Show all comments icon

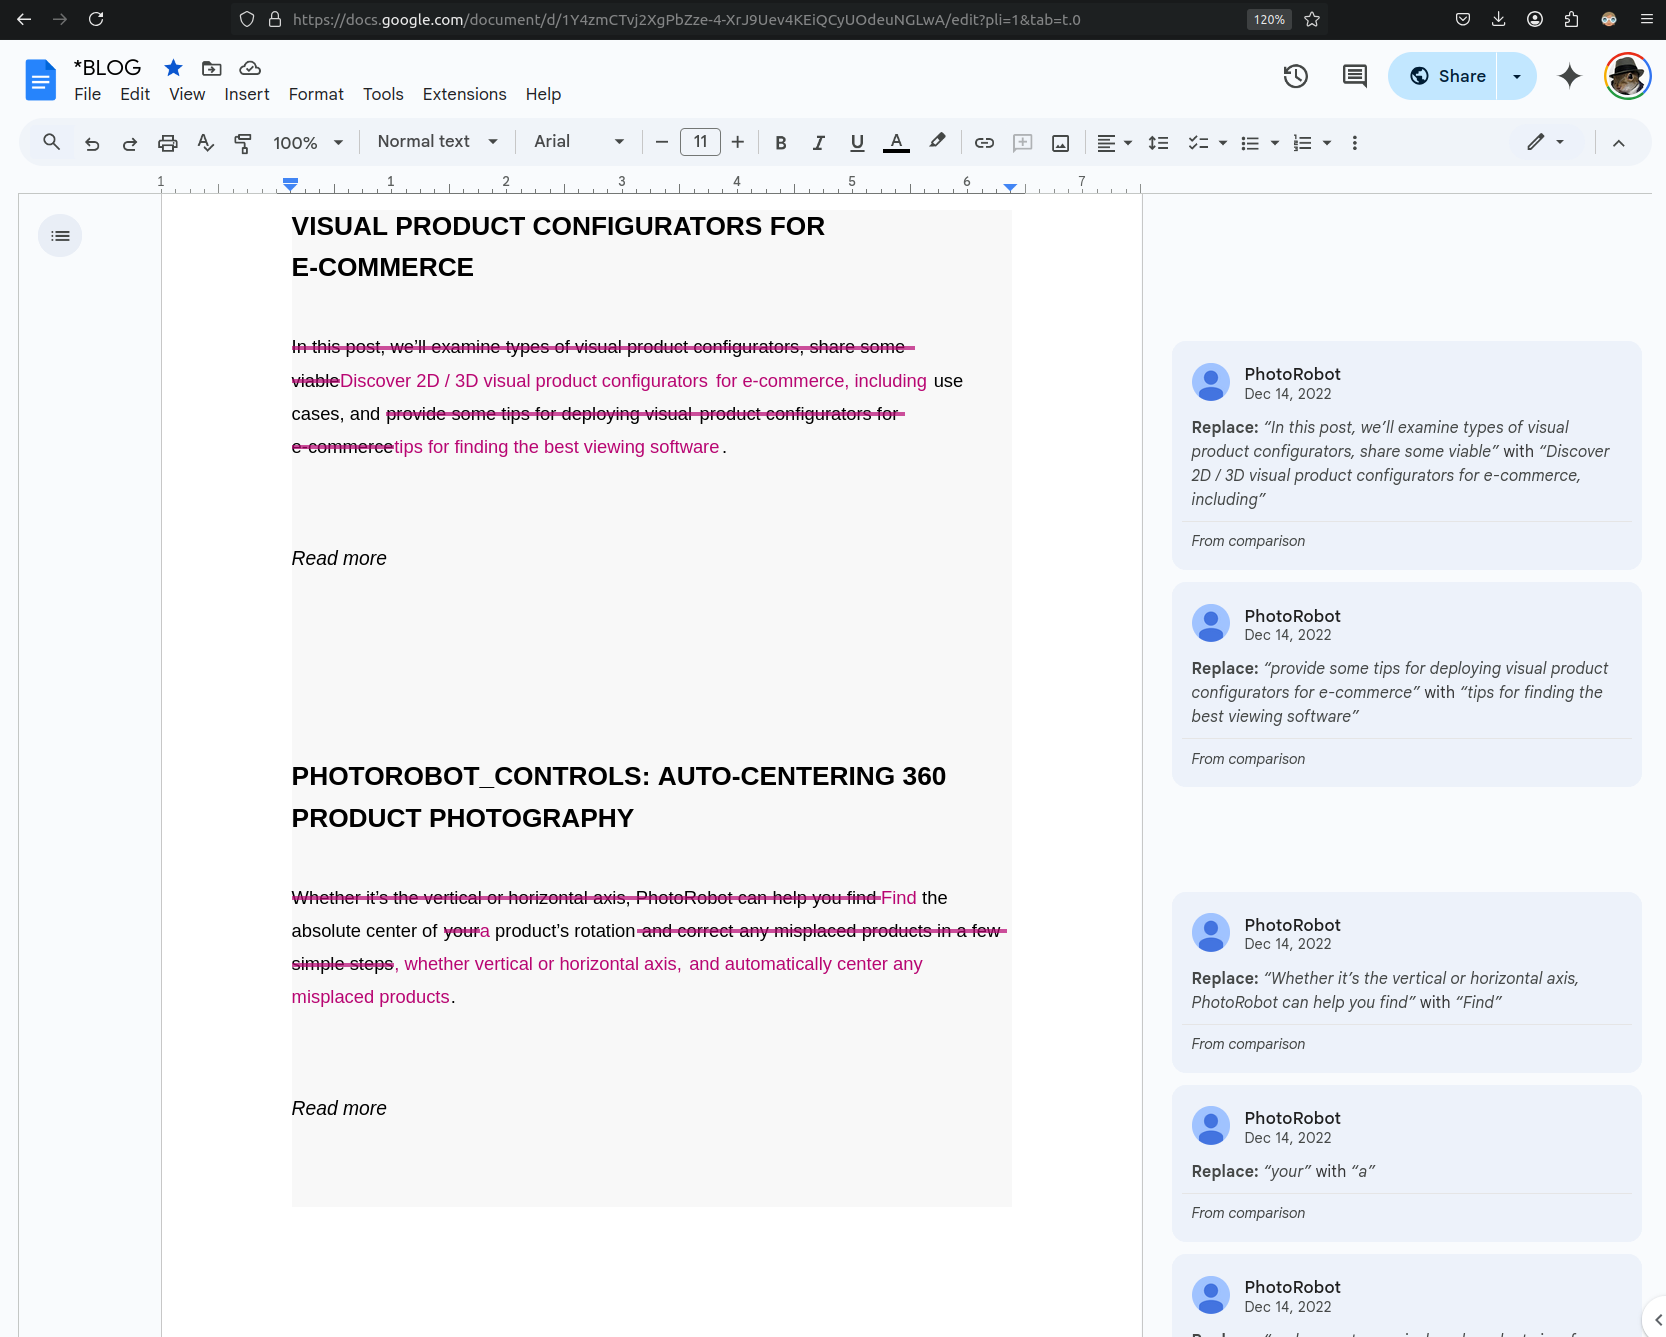point(1355,76)
